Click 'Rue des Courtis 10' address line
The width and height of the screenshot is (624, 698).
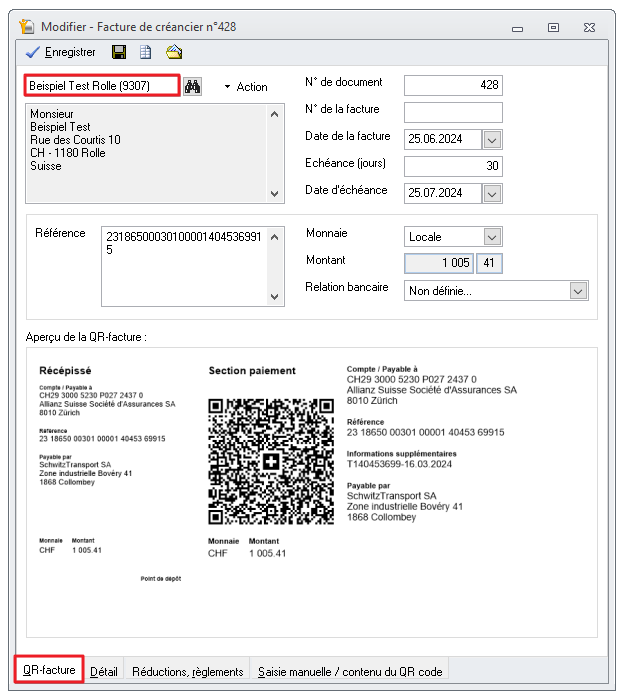pos(75,140)
